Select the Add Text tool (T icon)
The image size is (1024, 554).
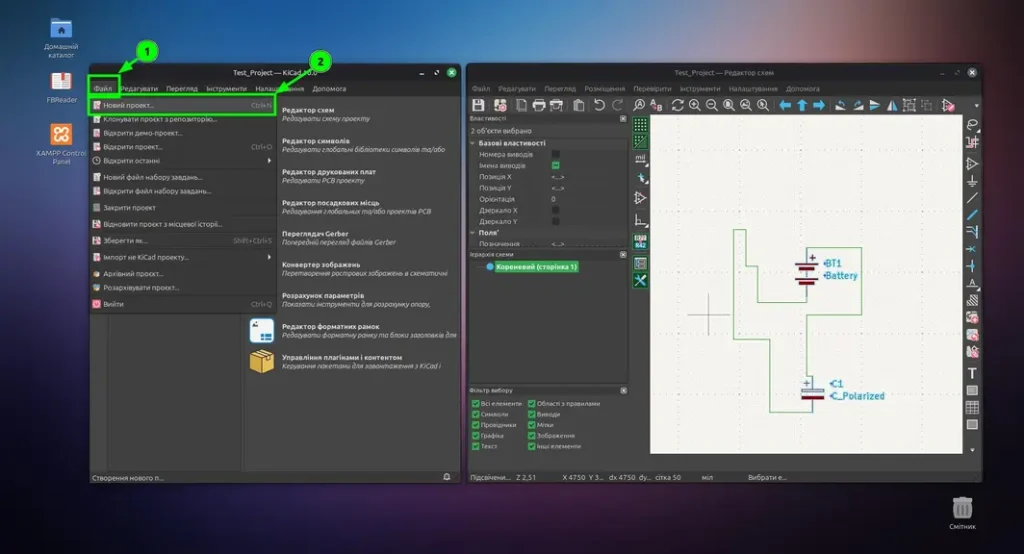[972, 373]
